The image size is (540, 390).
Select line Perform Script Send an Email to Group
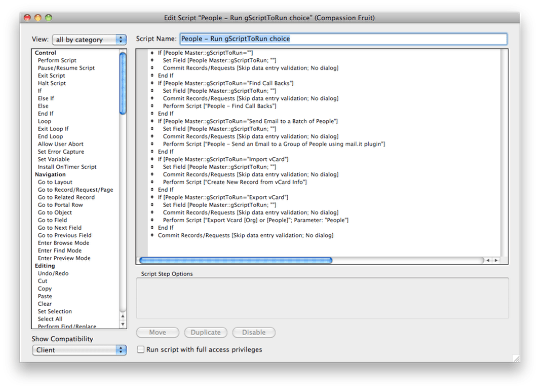pos(274,144)
